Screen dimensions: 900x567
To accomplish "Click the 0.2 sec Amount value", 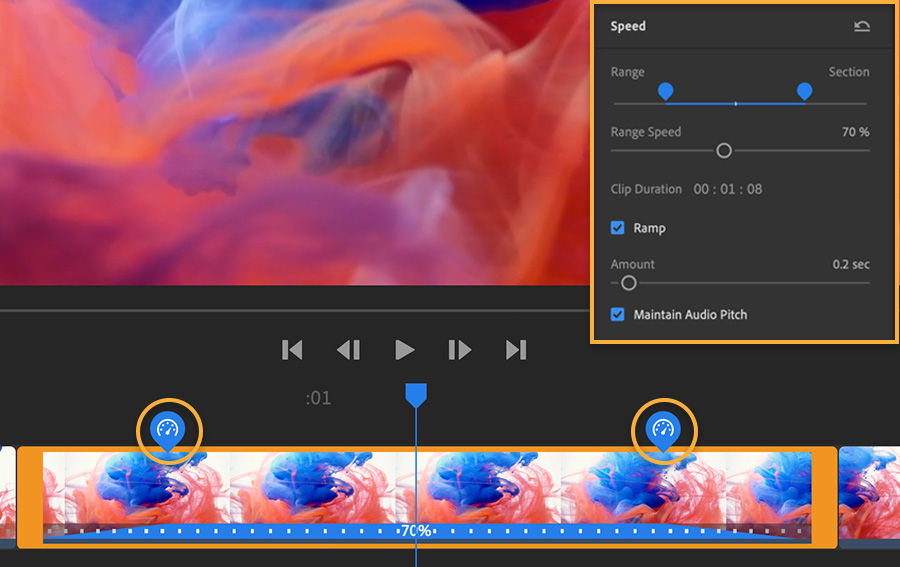I will point(851,265).
